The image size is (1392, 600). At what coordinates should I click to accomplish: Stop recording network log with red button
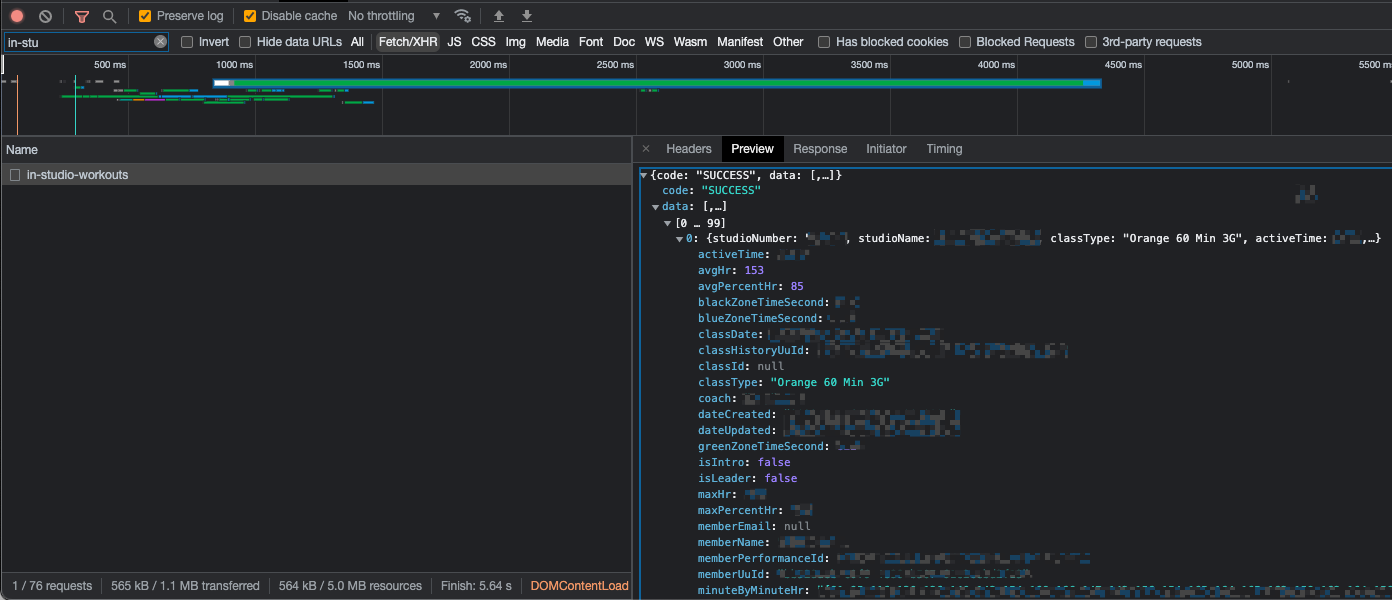click(17, 16)
